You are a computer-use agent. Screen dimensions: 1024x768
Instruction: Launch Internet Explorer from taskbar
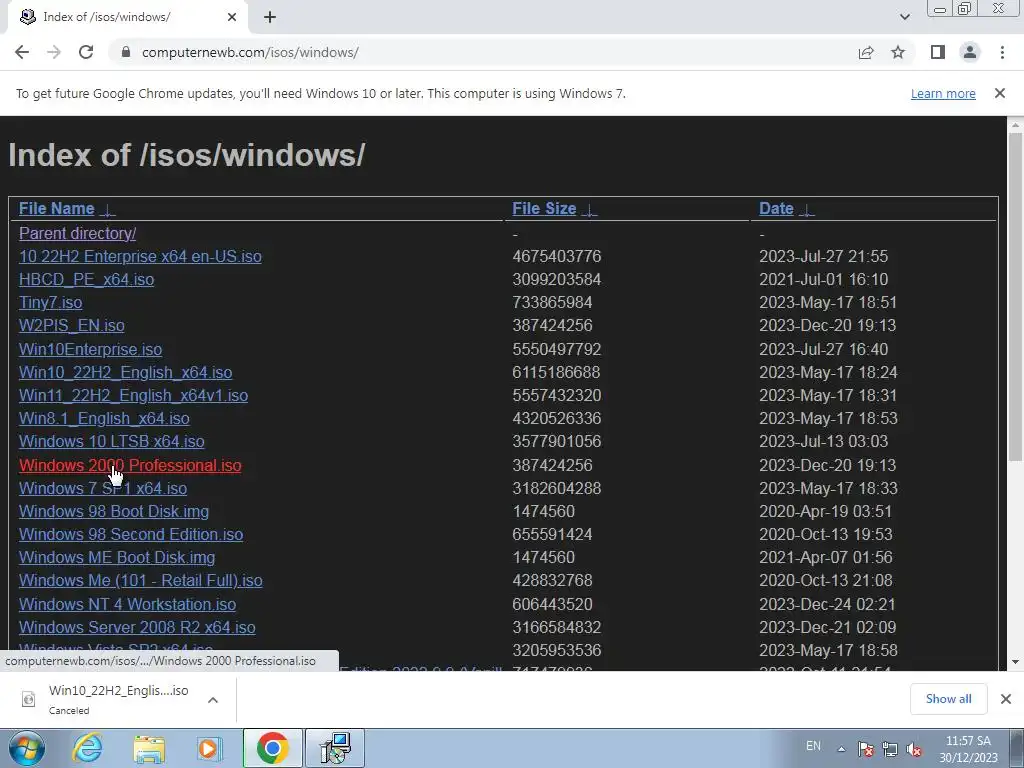(x=87, y=748)
